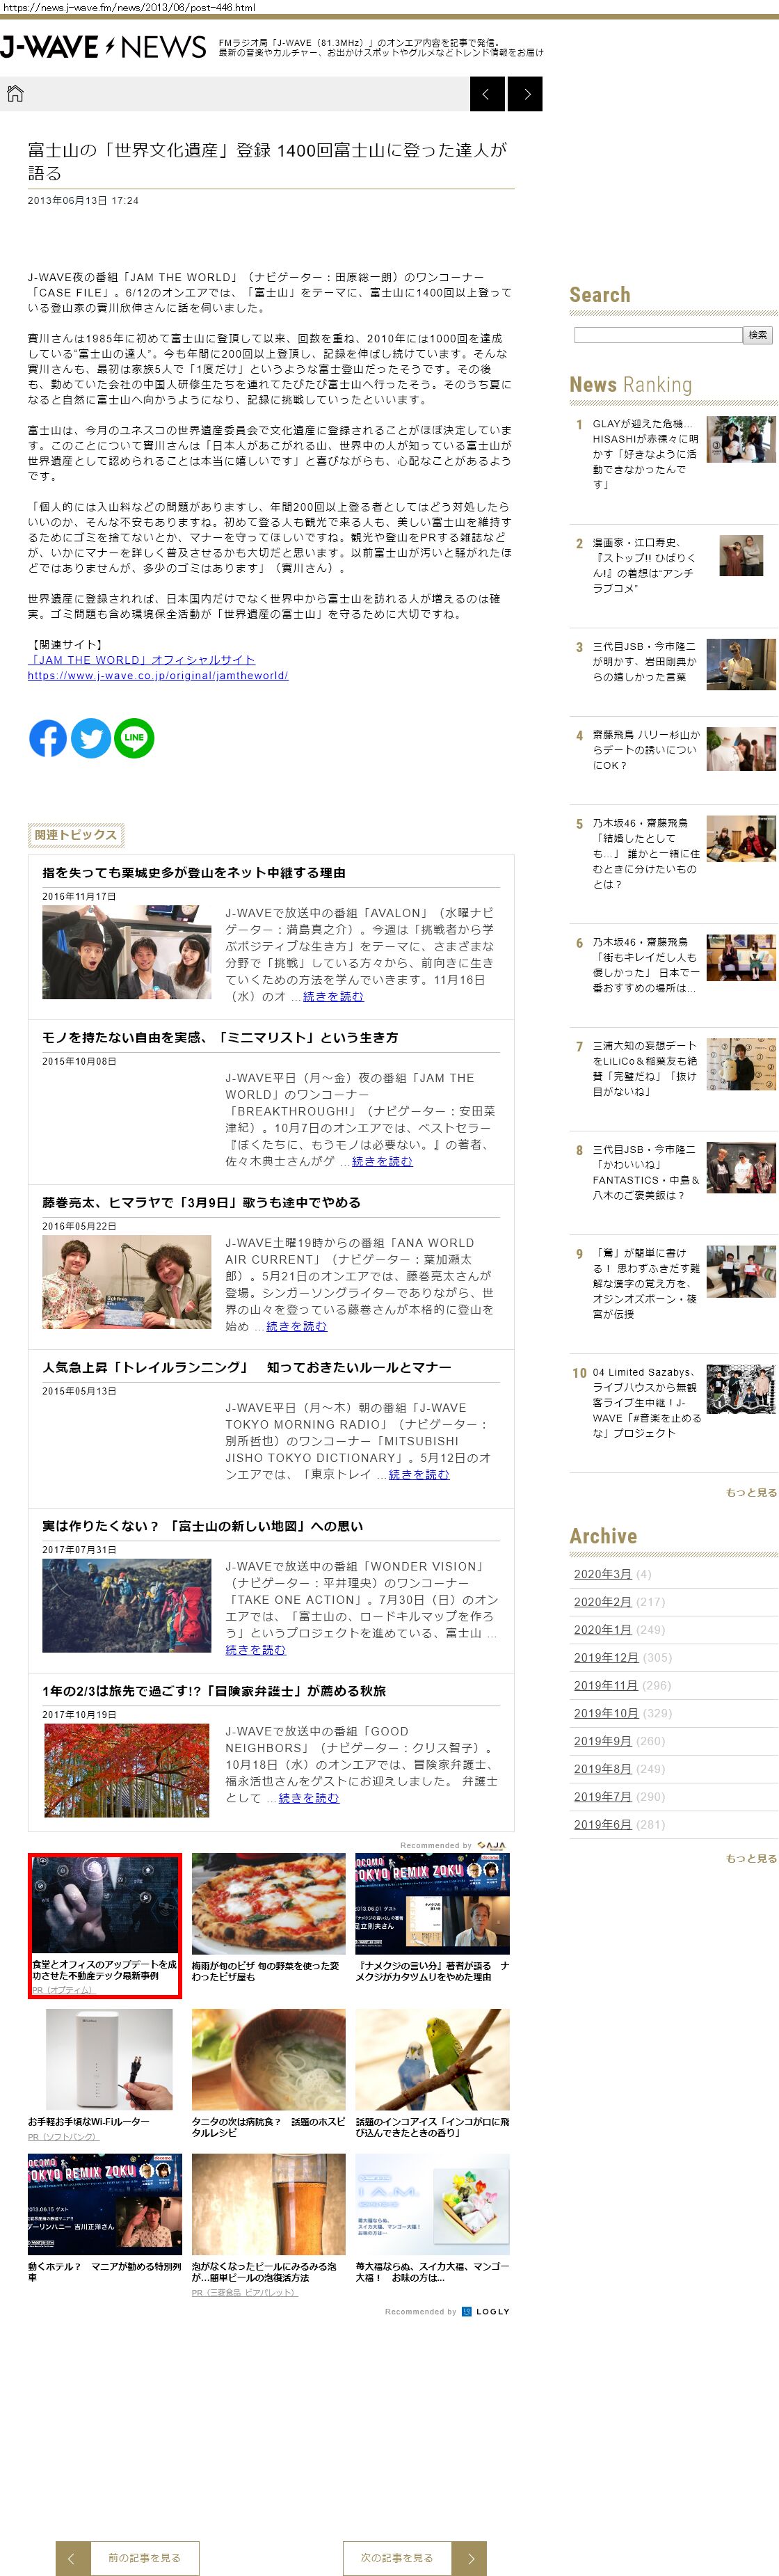Open the J-WAVE NEWS logo
This screenshot has width=779, height=2576.
click(104, 47)
